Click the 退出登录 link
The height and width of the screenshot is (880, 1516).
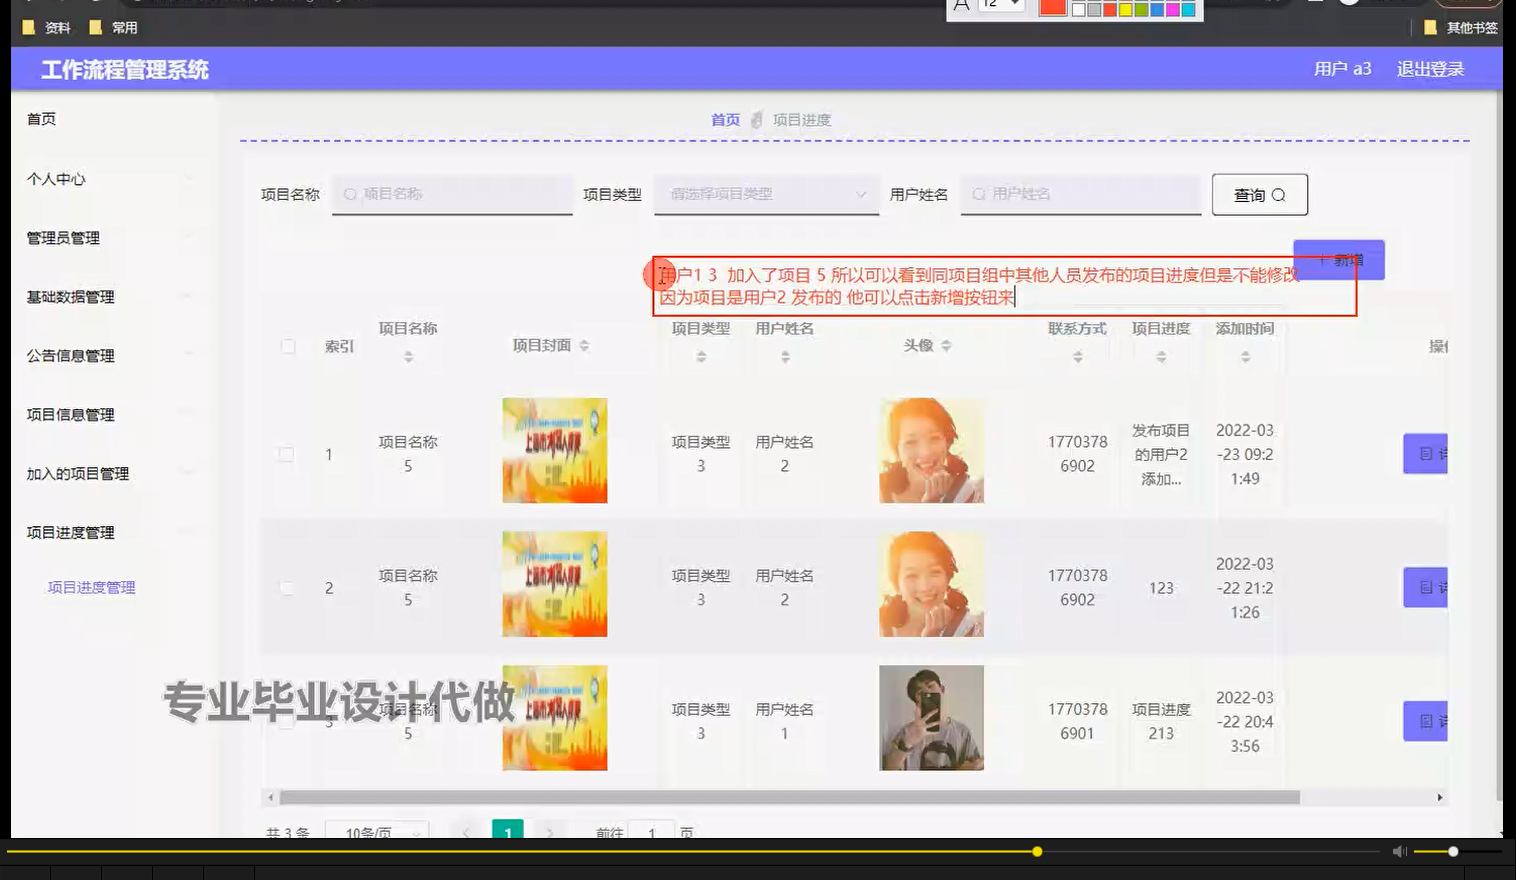pyautogui.click(x=1430, y=68)
